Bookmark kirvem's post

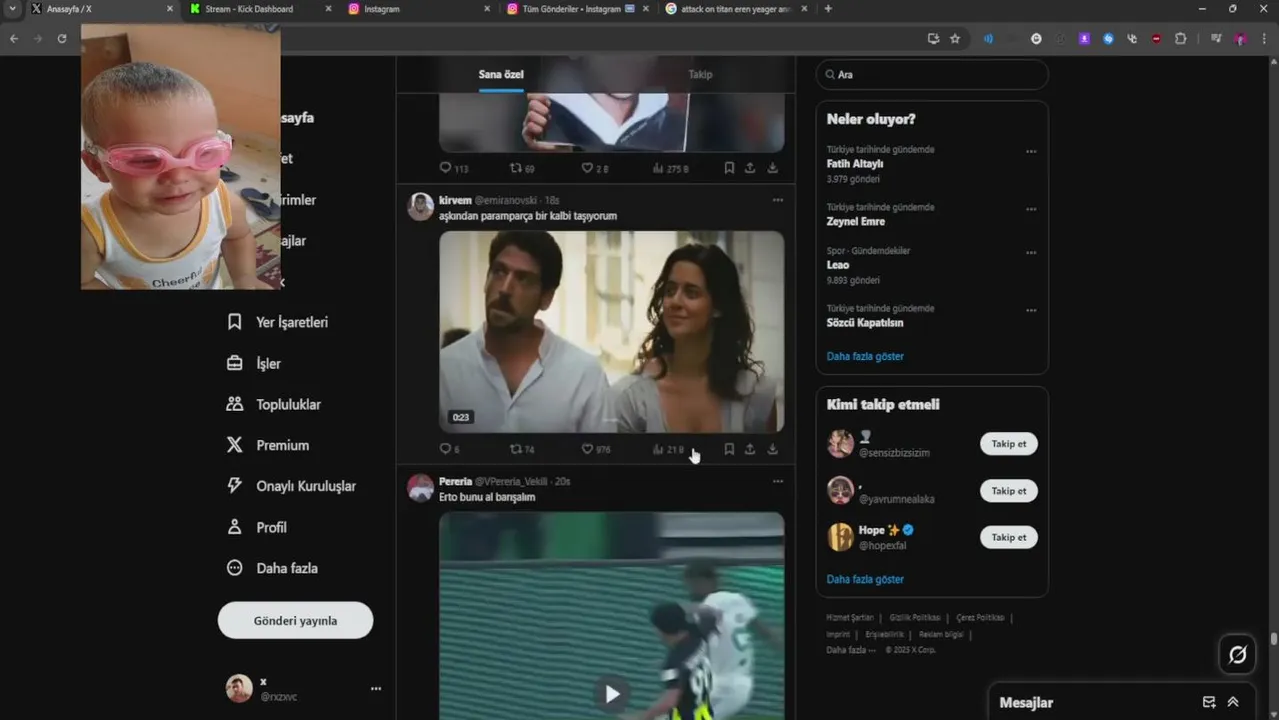click(x=729, y=450)
